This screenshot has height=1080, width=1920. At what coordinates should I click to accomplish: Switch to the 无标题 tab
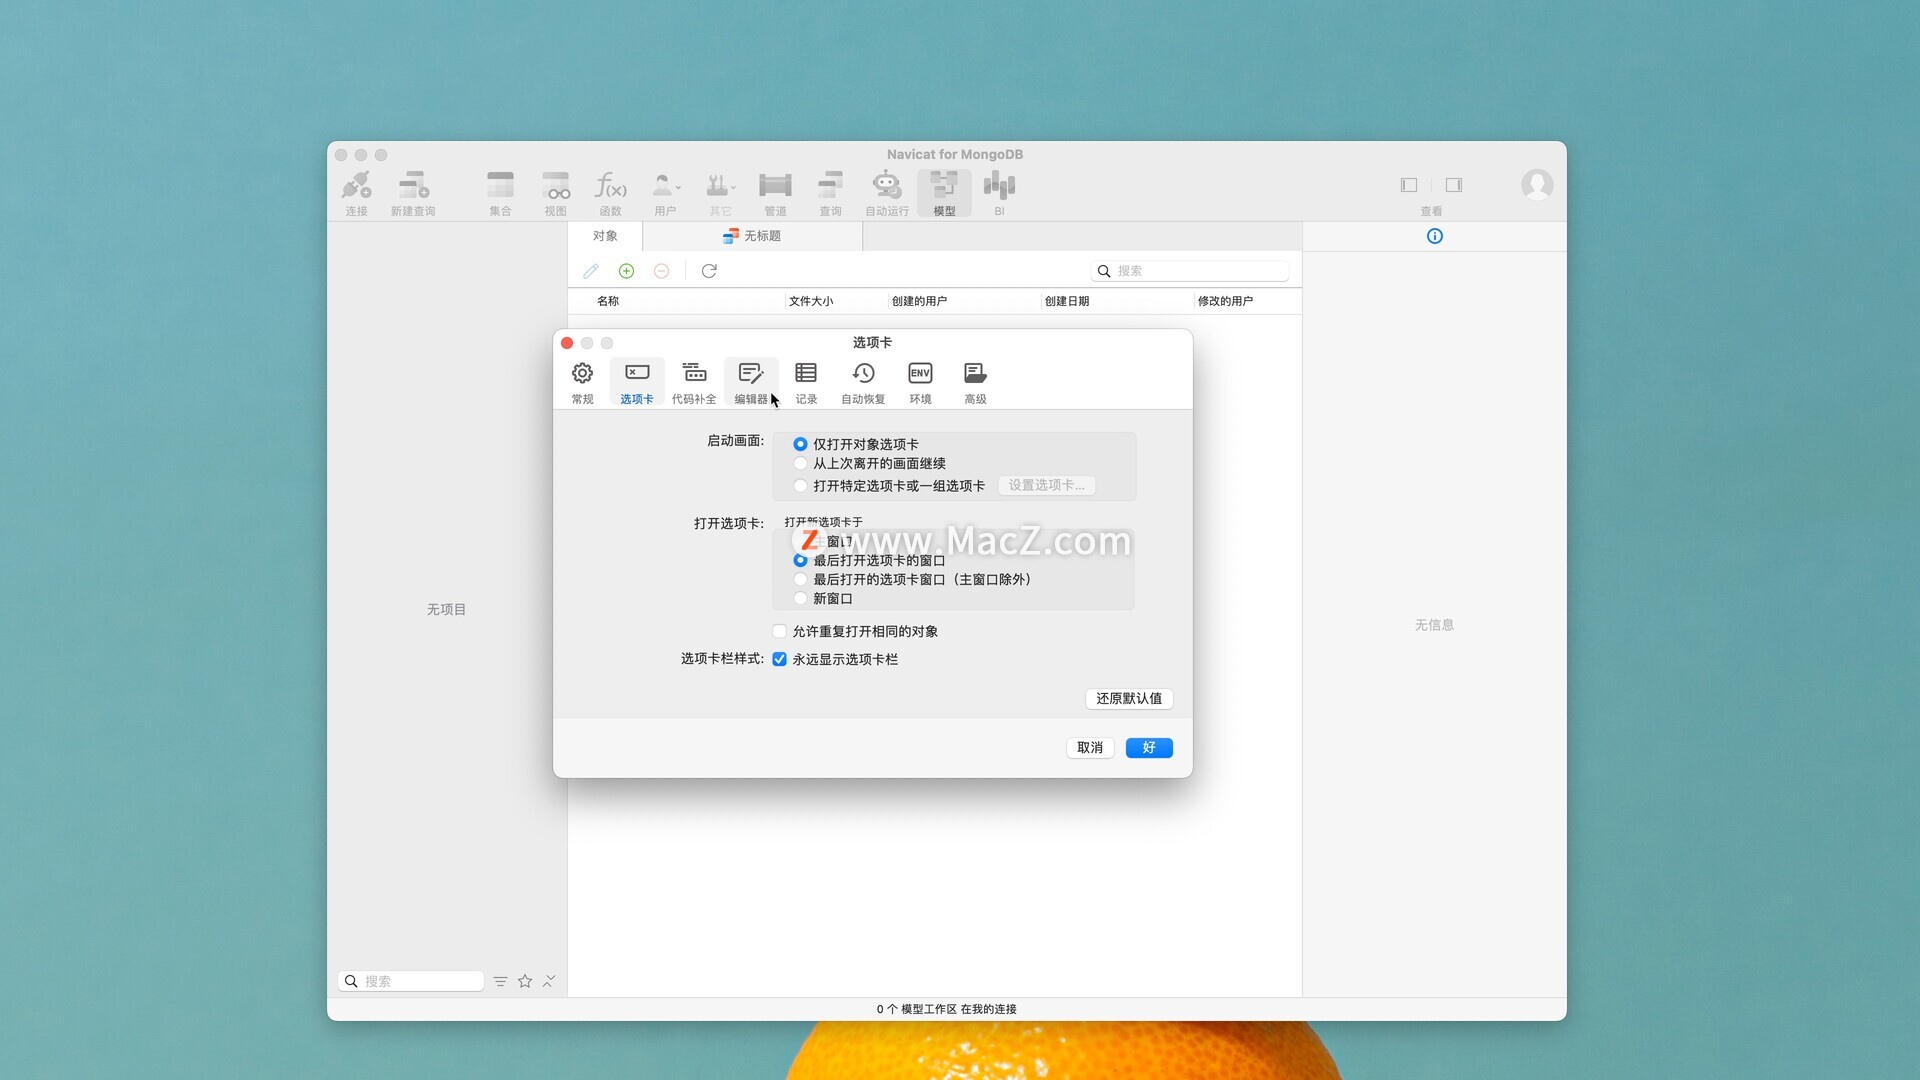click(752, 236)
